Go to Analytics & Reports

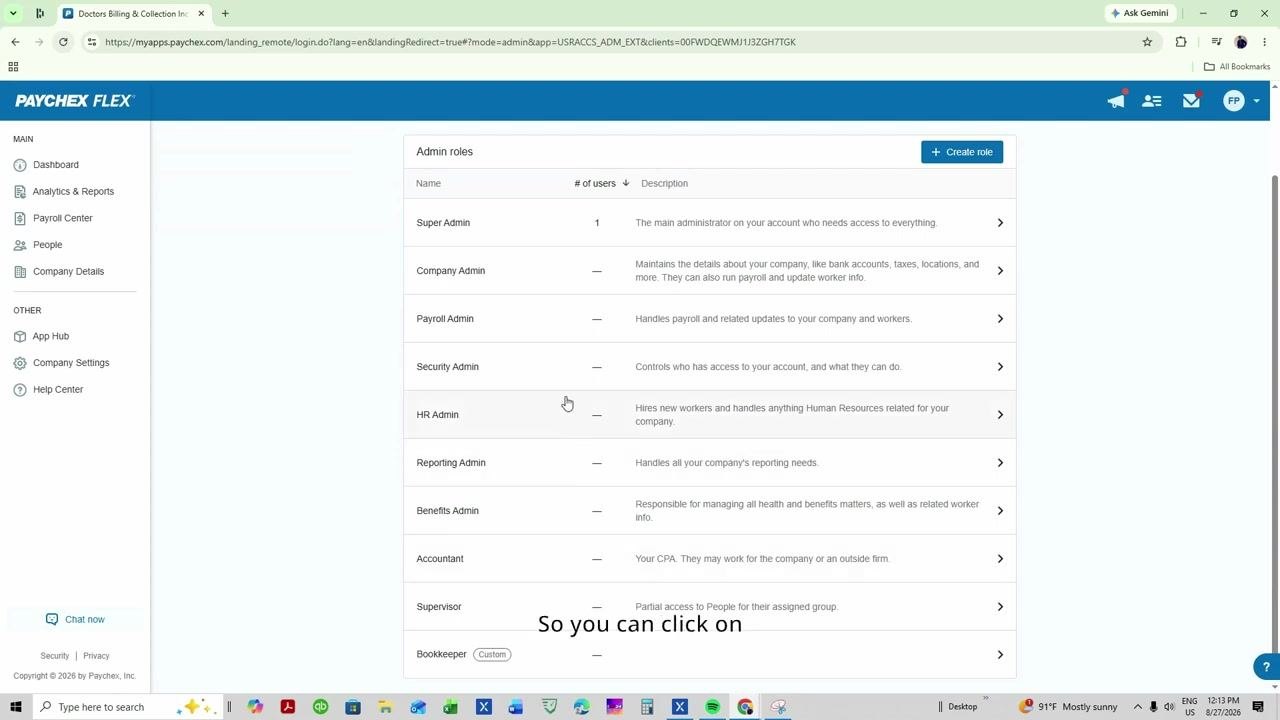pos(73,192)
